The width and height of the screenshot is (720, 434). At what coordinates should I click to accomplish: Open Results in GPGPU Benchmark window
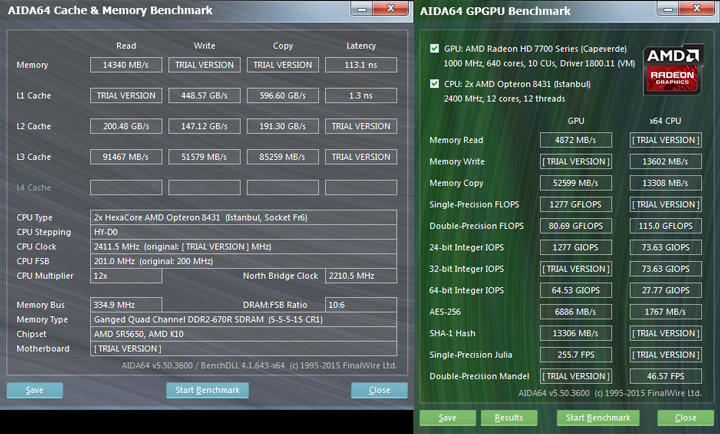(509, 418)
